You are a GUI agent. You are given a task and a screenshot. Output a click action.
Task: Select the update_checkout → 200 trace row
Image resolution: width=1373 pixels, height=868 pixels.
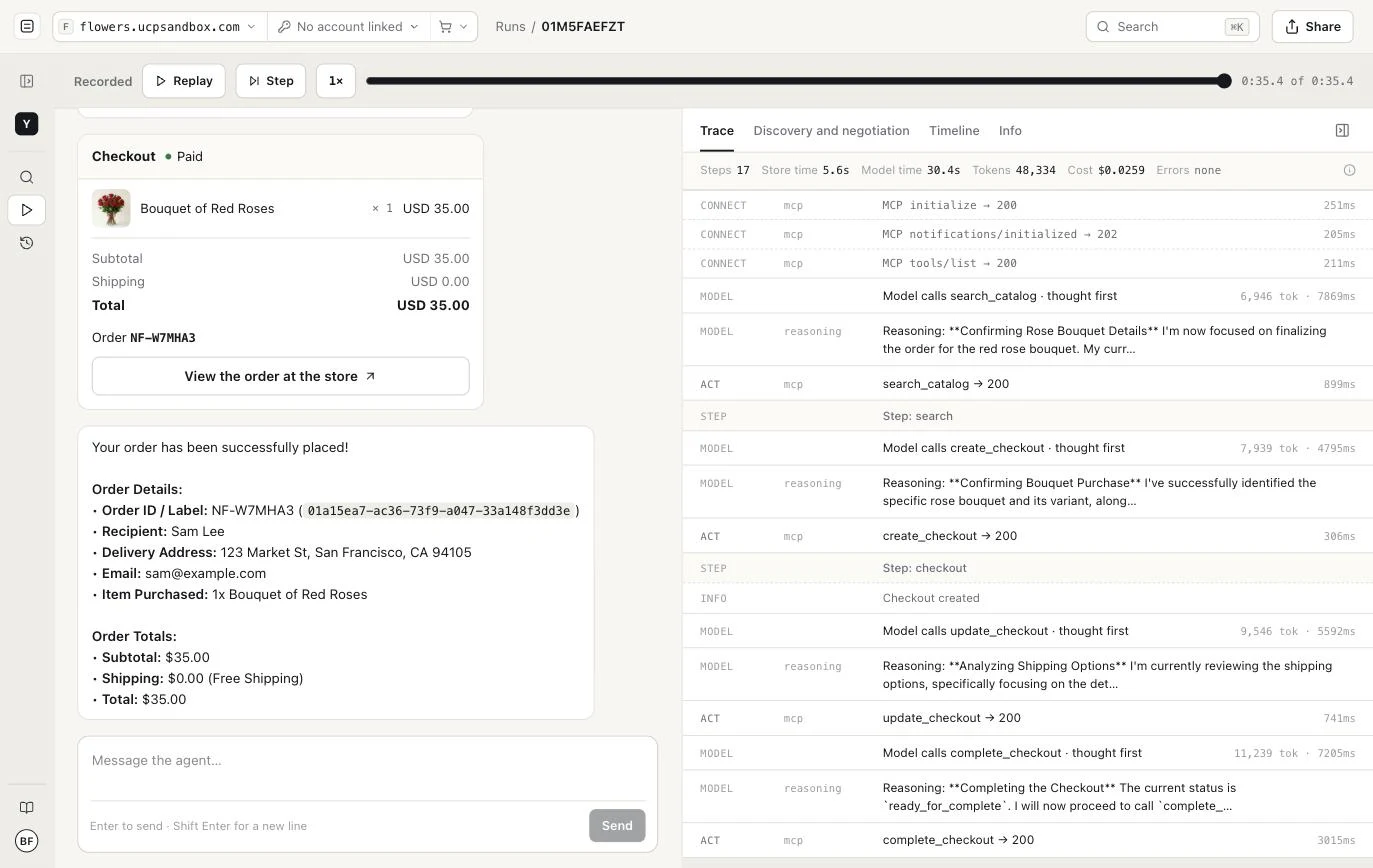[x=1028, y=718]
